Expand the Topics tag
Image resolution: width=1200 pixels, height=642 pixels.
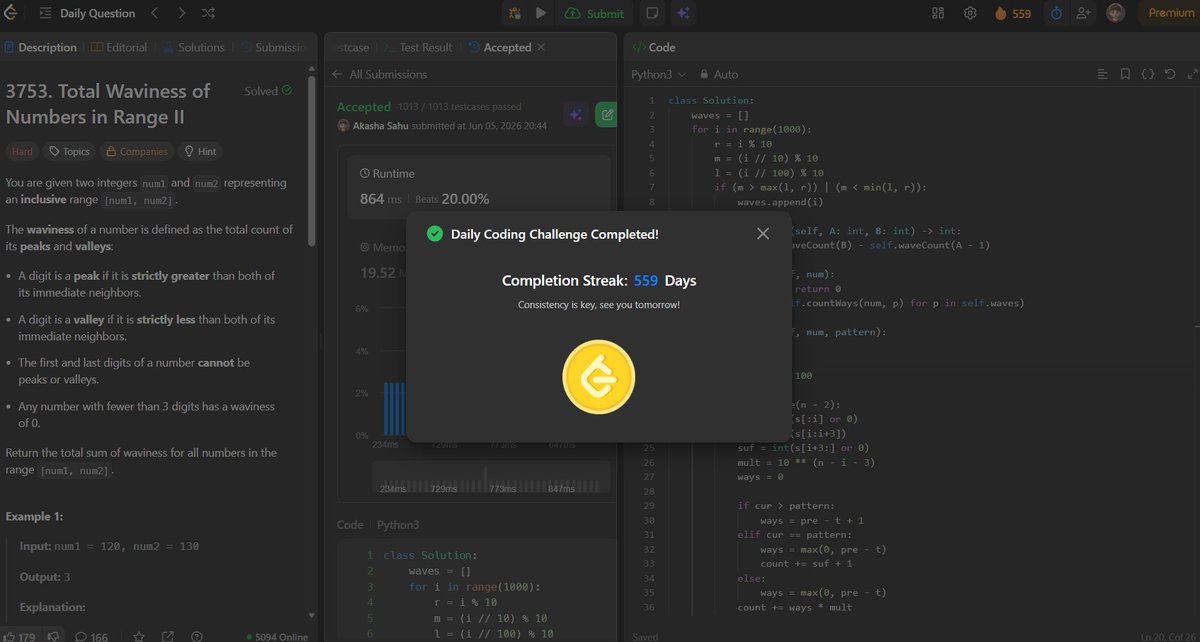click(x=69, y=152)
